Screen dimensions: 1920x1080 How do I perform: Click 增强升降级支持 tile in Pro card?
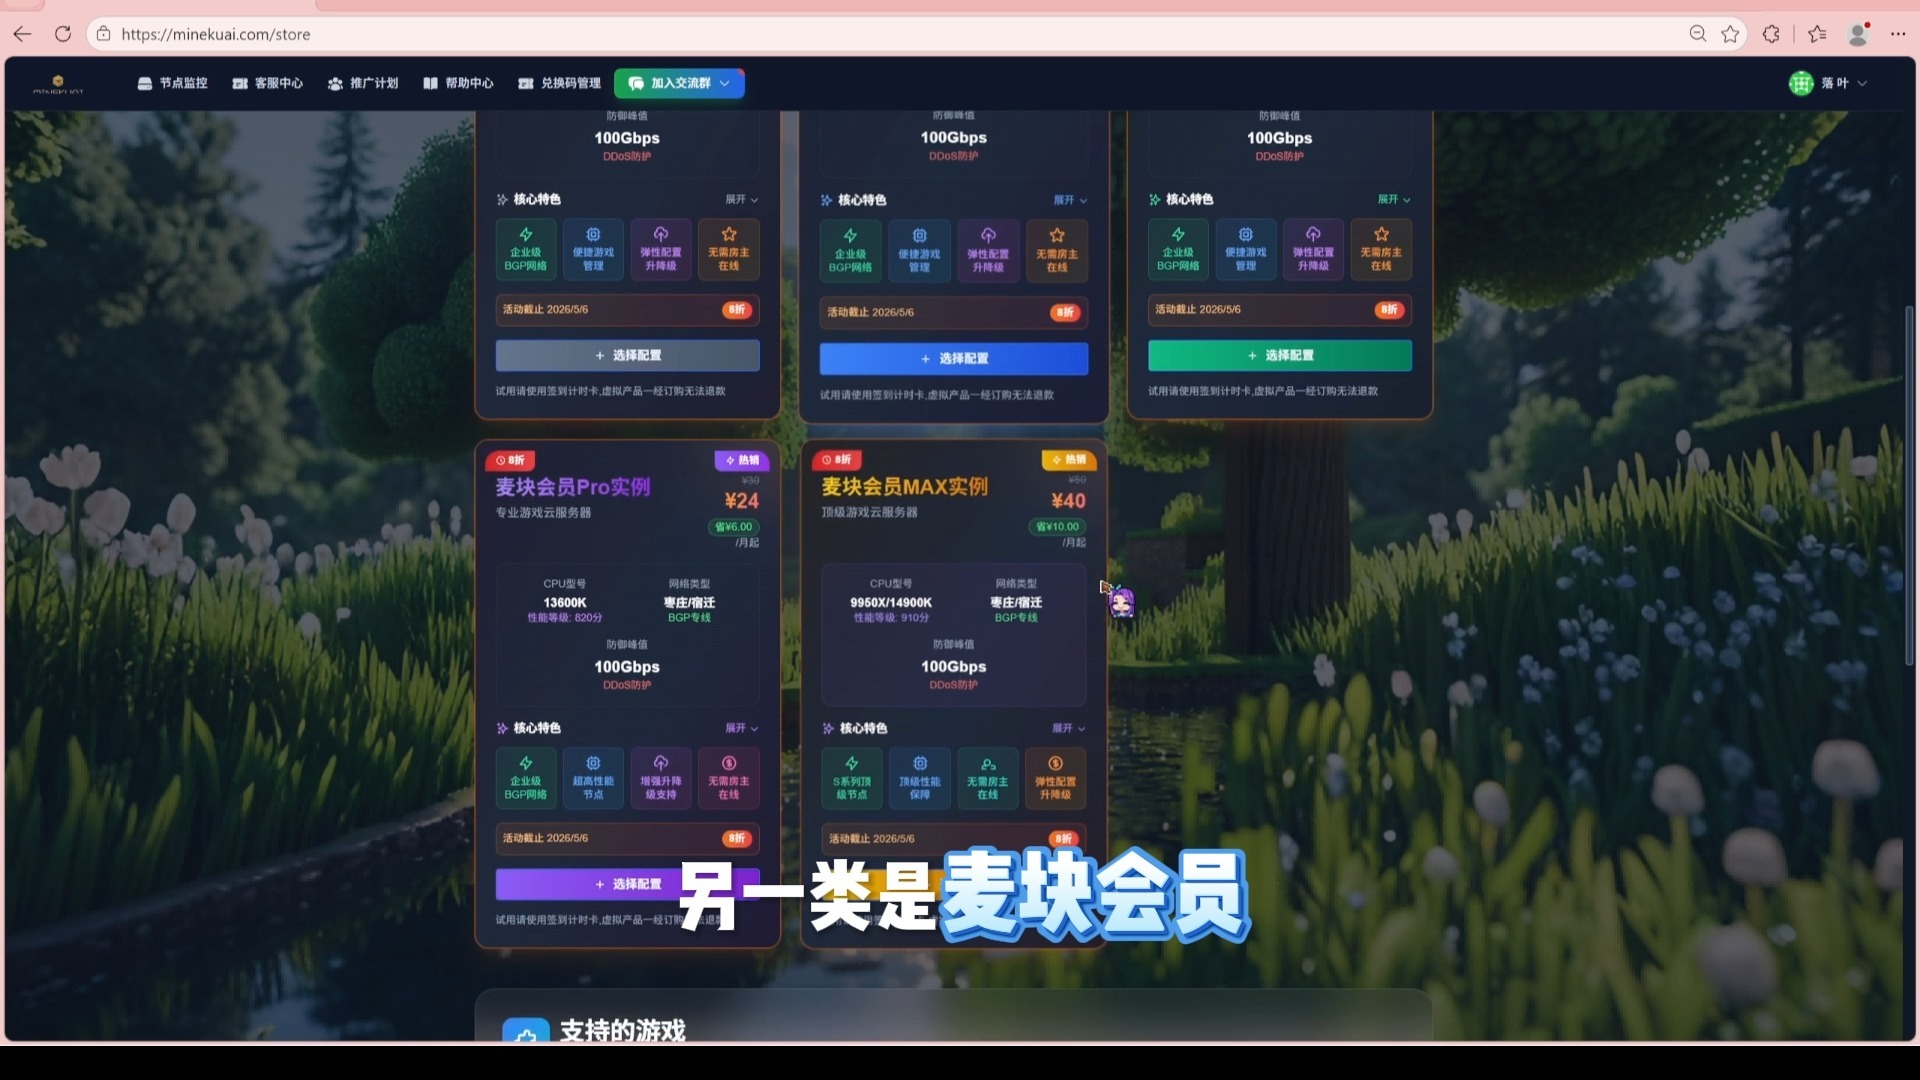coord(661,778)
